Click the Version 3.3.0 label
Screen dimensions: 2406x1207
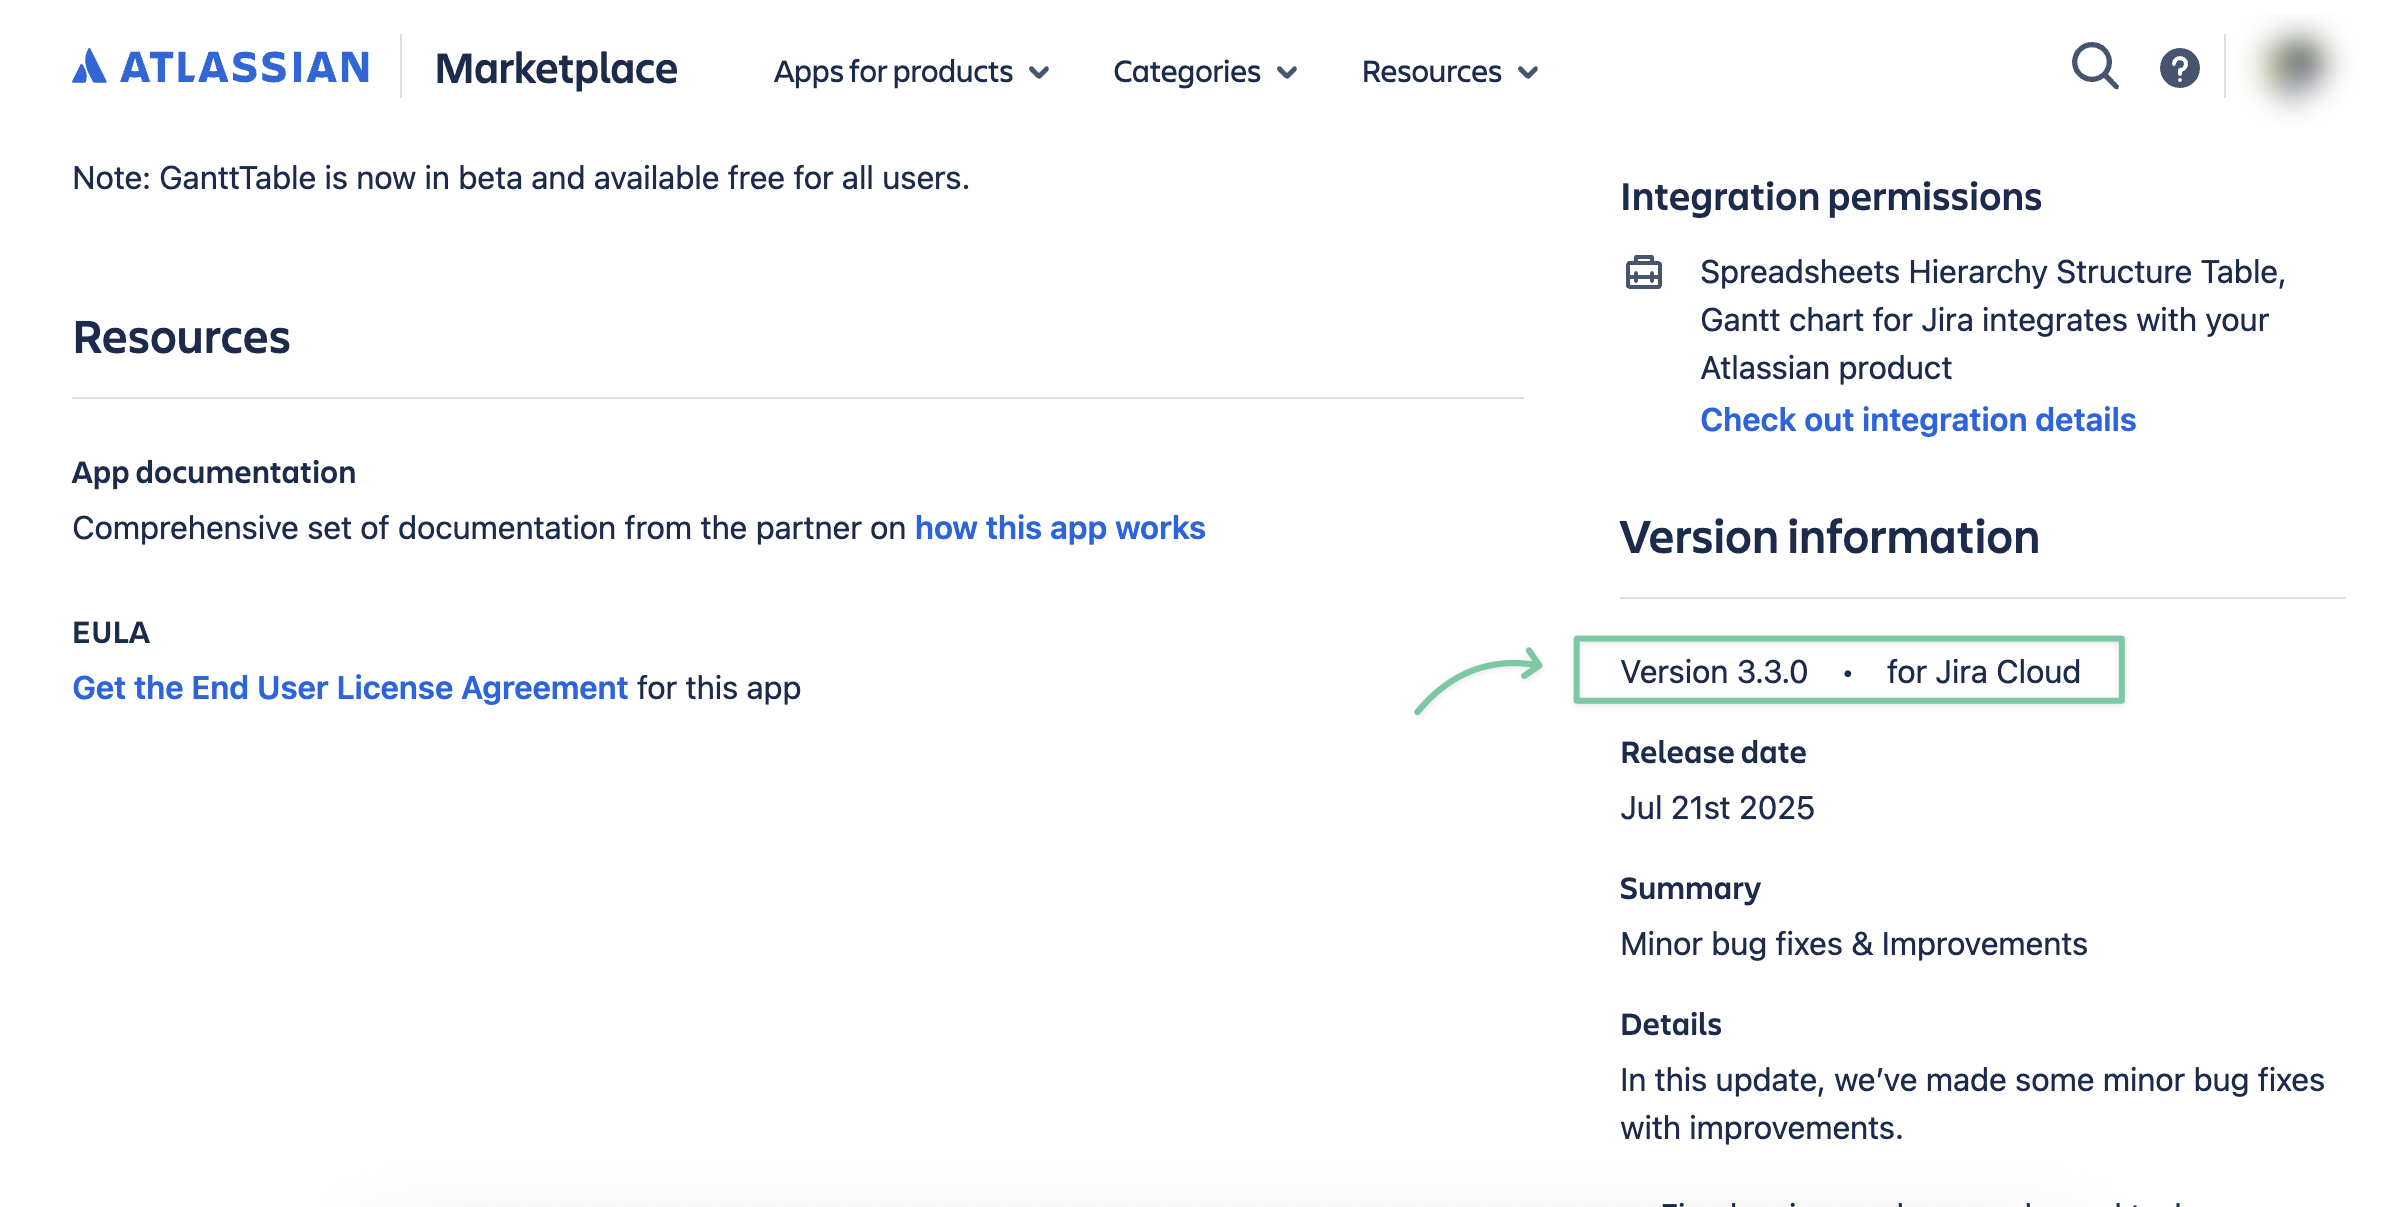pyautogui.click(x=1714, y=672)
